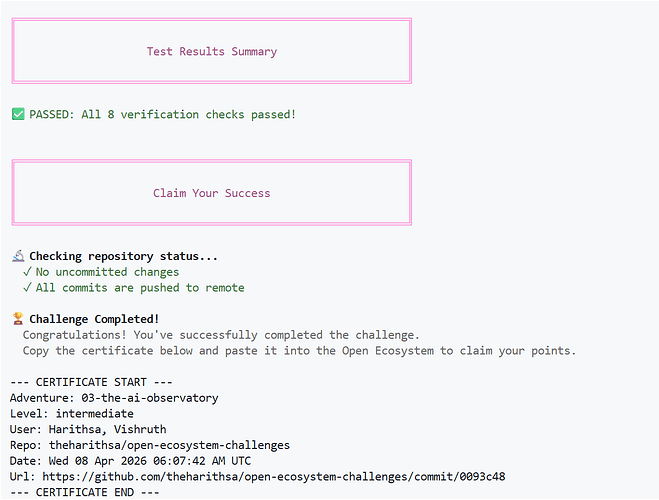Click the User: Harithsa, Vishruth line
The image size is (659, 500).
(88, 429)
